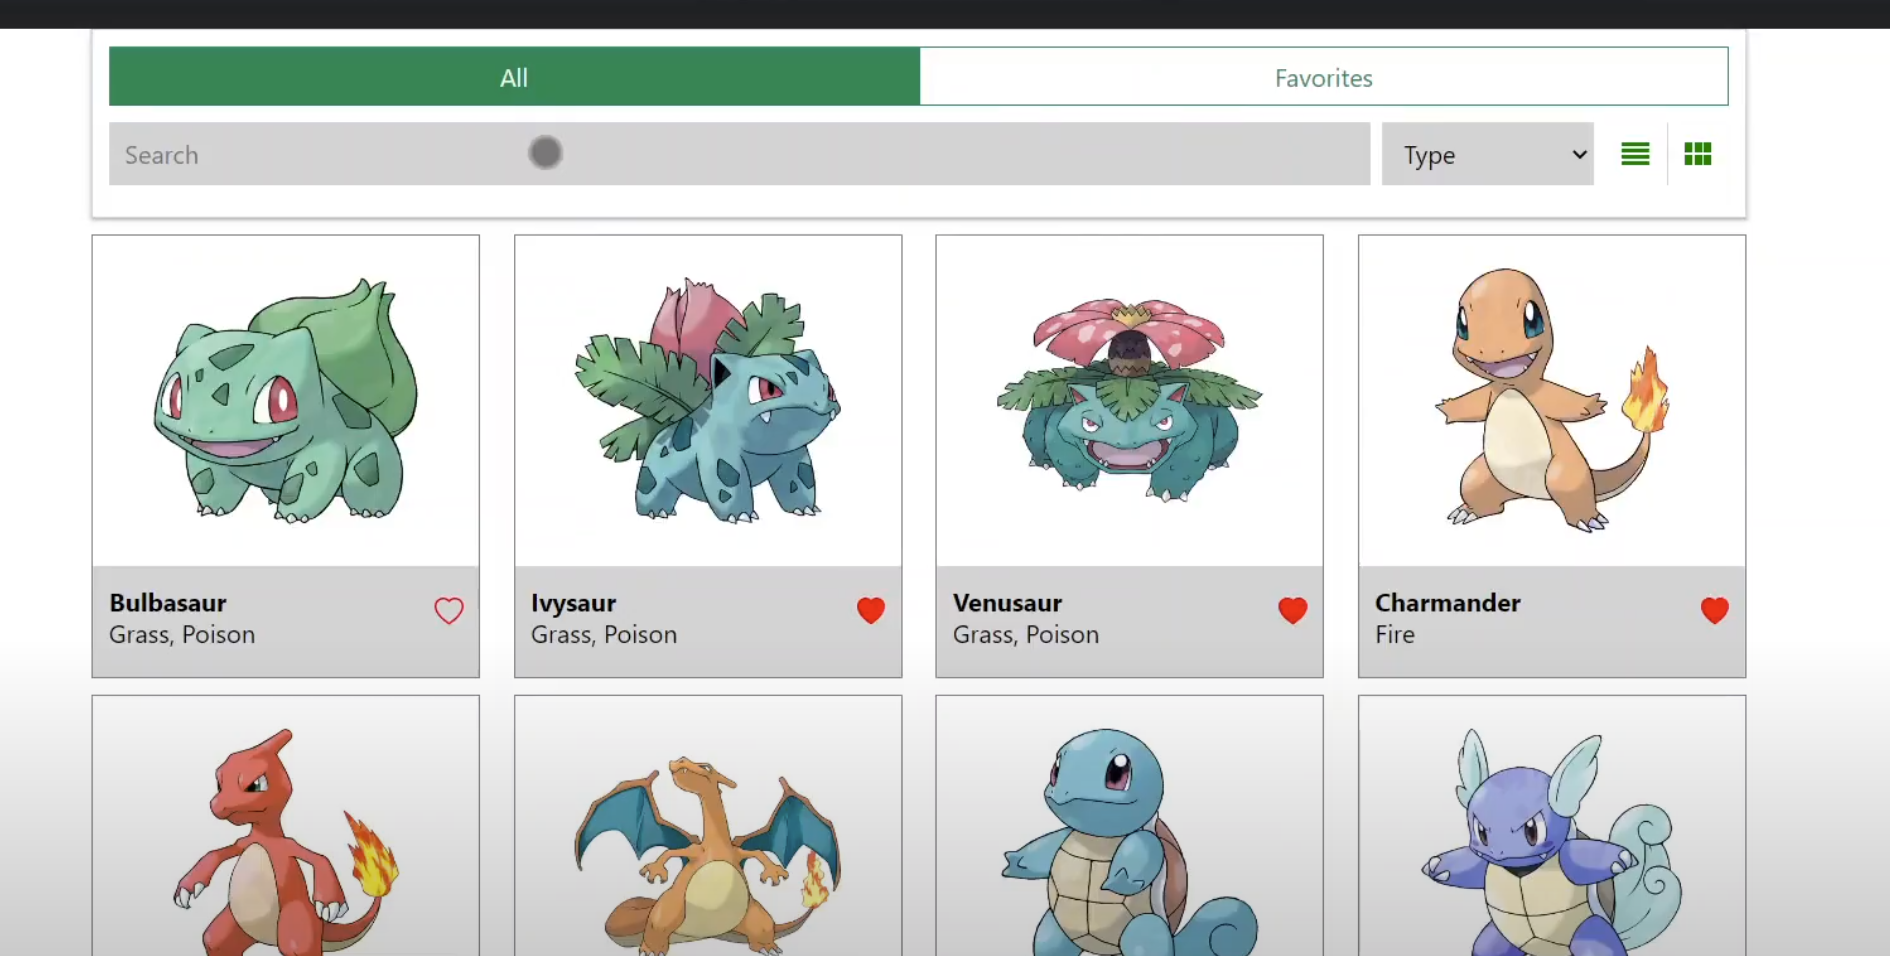Select the Squirtle card picture
This screenshot has width=1890, height=956.
click(1129, 841)
